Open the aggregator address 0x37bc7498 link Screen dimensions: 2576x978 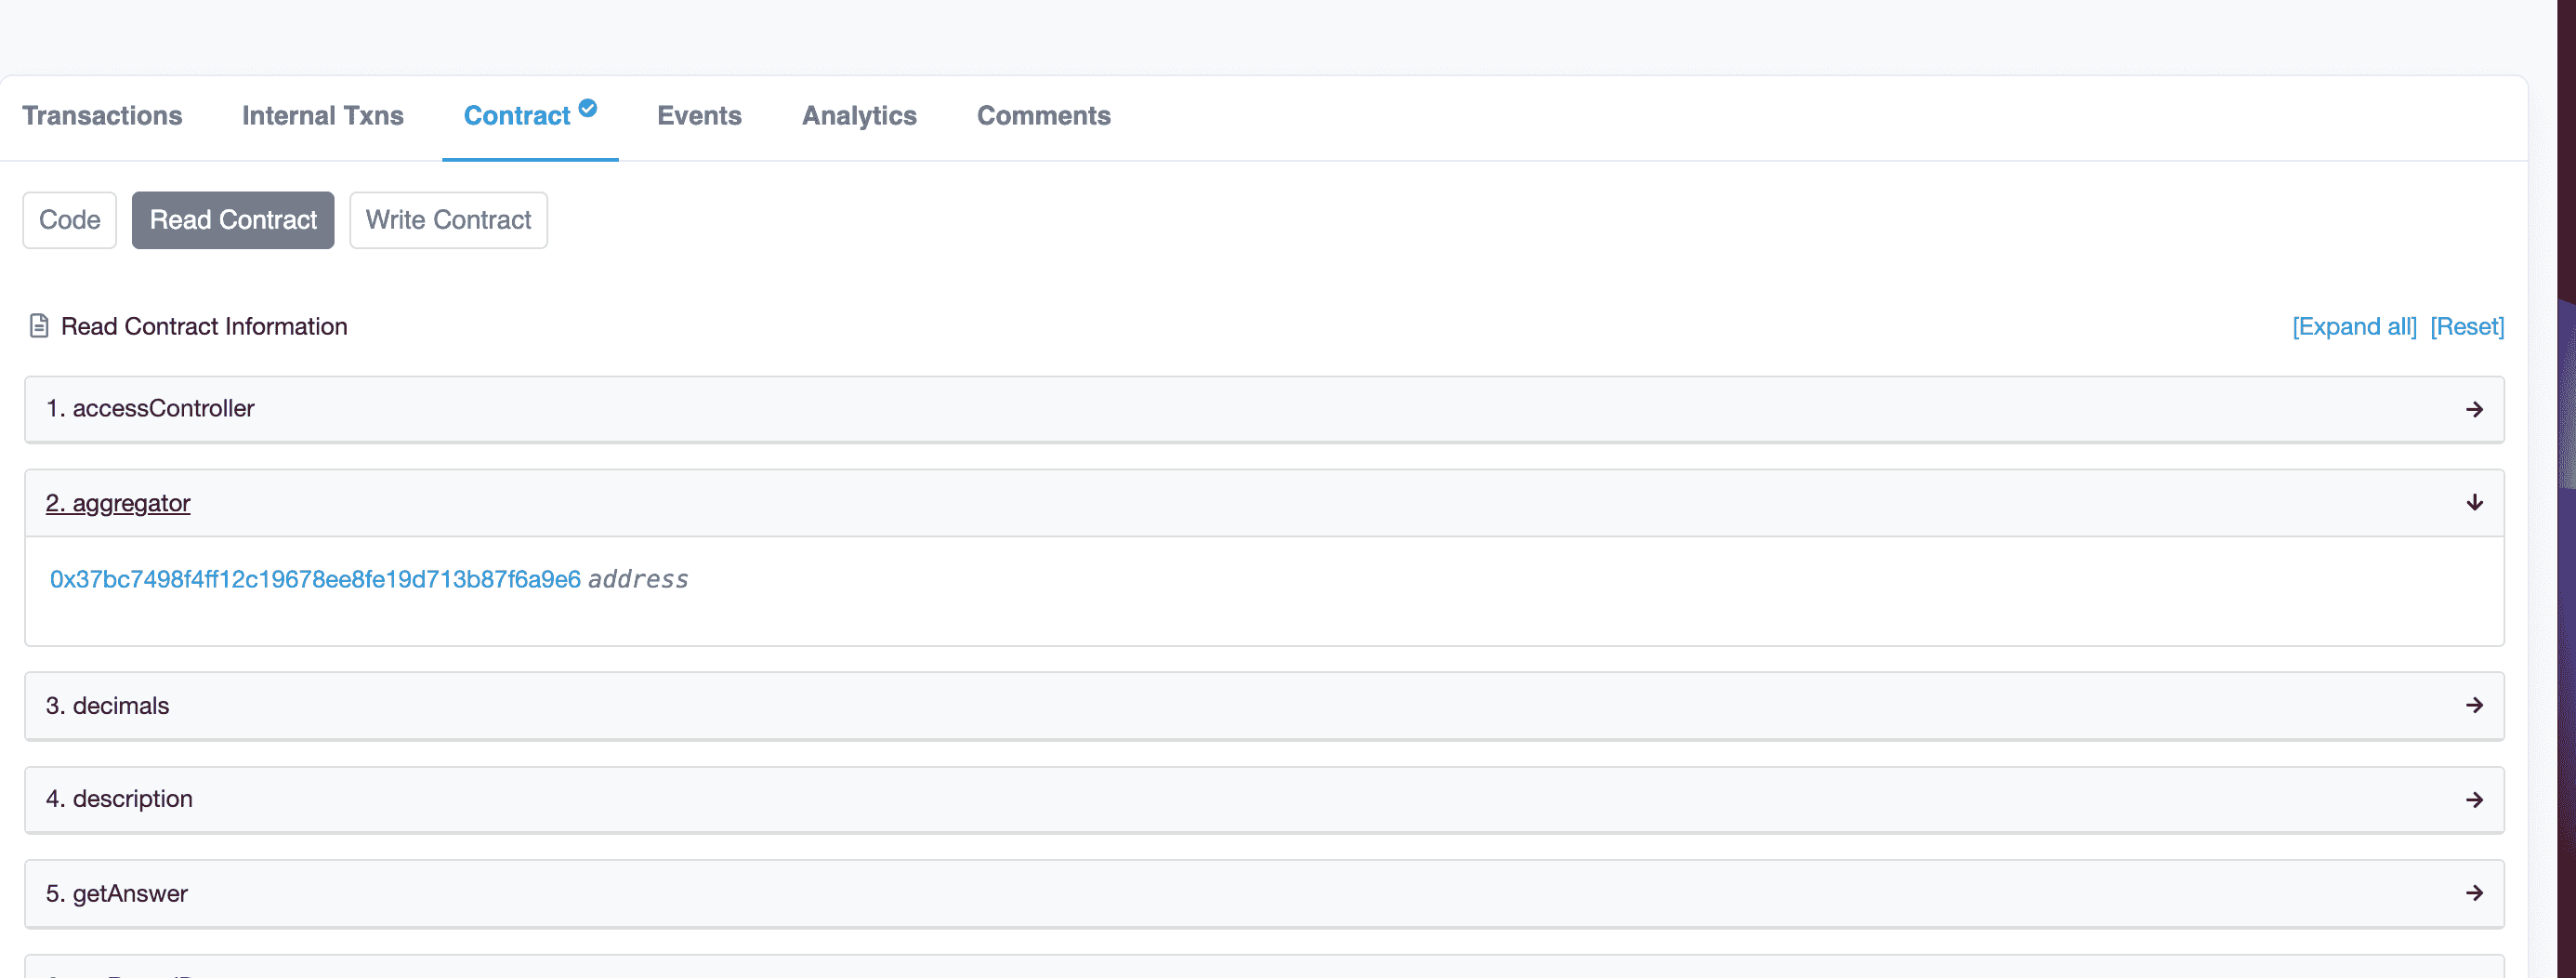tap(315, 580)
